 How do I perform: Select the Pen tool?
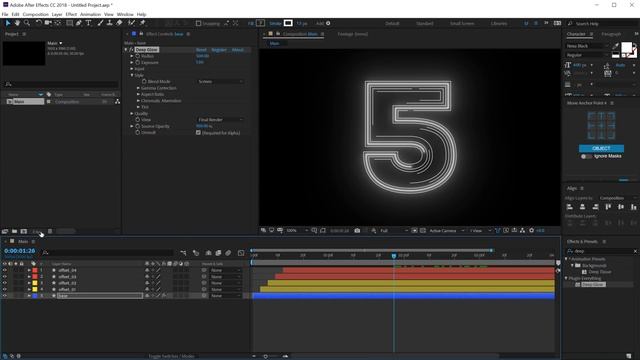(79, 23)
